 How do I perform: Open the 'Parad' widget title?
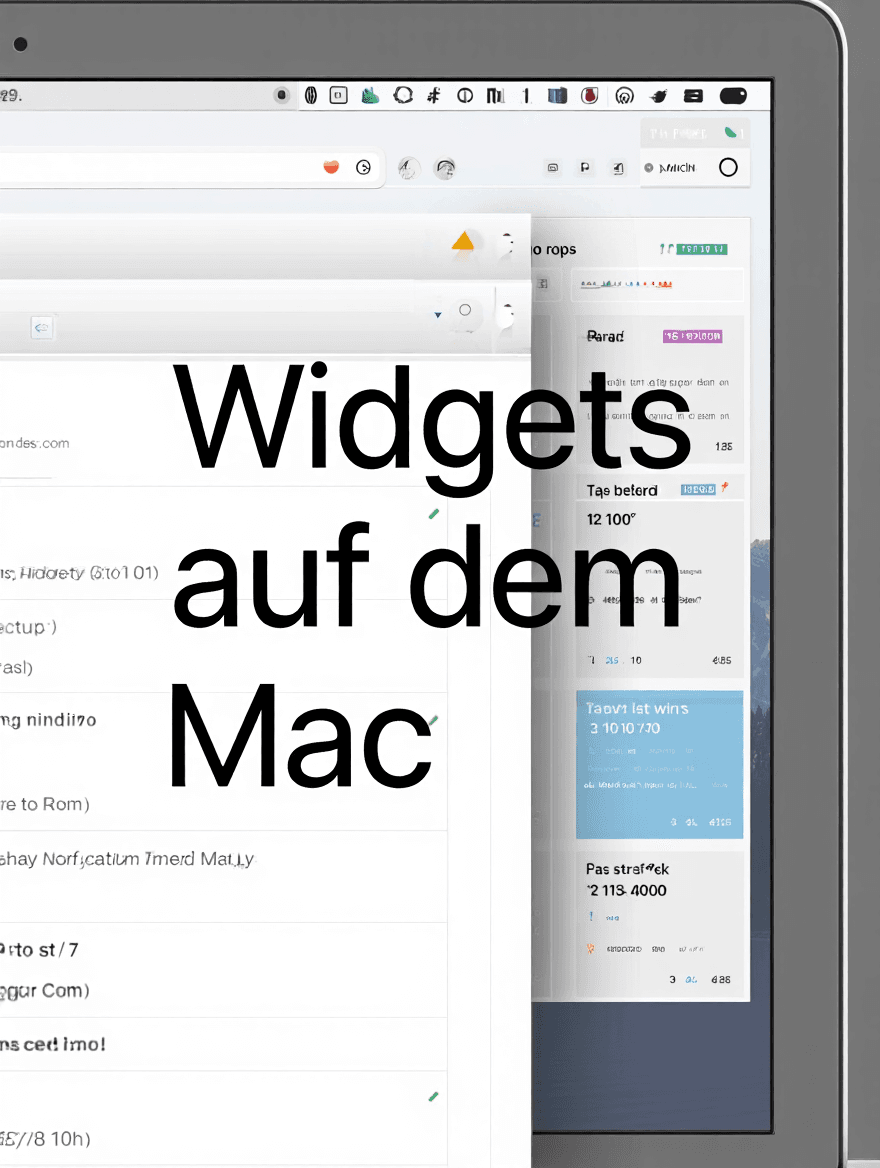coord(605,337)
